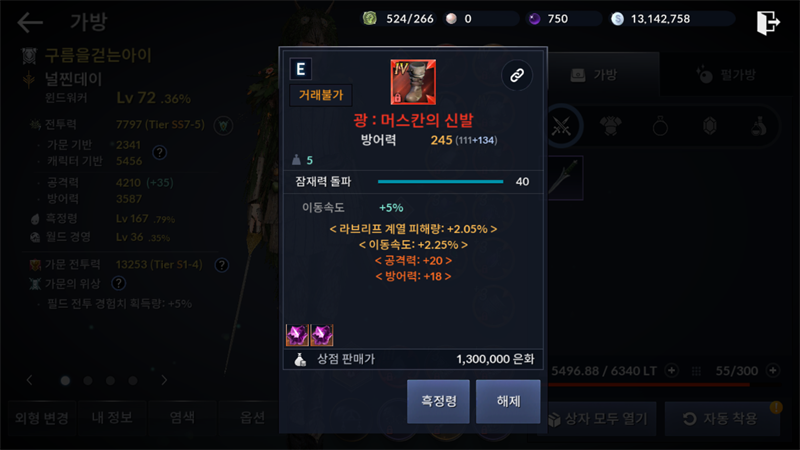Screen dimensions: 800x450
Task: Click the 흑정령 button
Action: pos(438,401)
